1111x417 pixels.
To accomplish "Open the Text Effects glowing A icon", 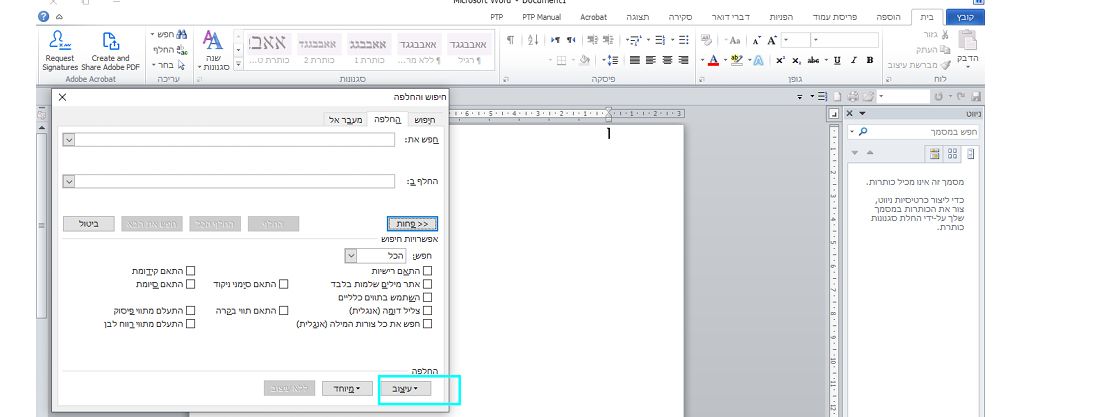I will tap(758, 60).
